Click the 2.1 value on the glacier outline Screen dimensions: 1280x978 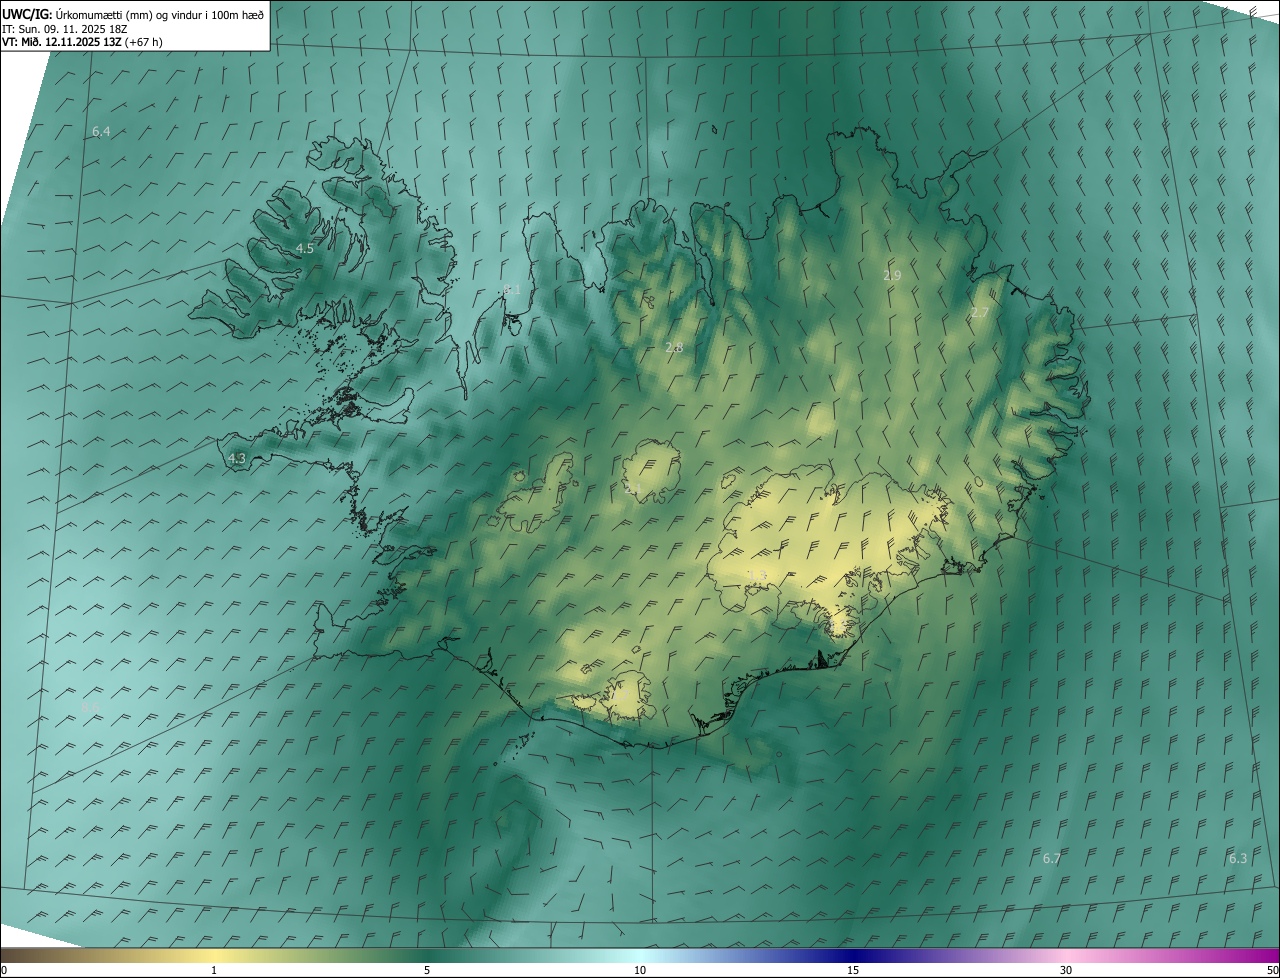(x=633, y=488)
